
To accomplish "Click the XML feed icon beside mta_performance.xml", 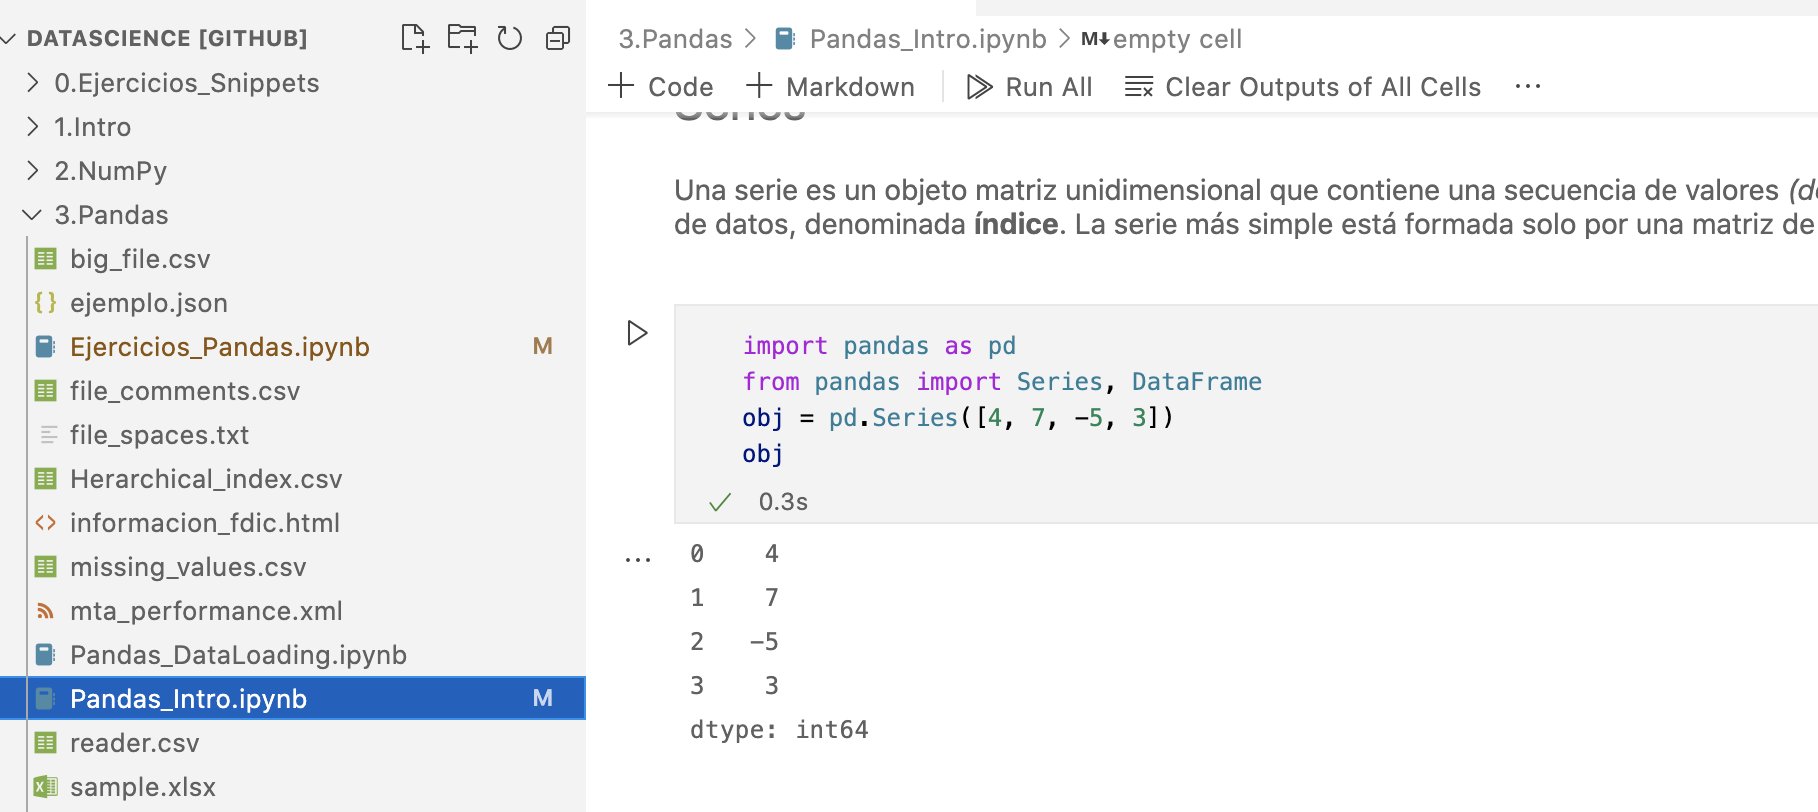I will (x=46, y=611).
